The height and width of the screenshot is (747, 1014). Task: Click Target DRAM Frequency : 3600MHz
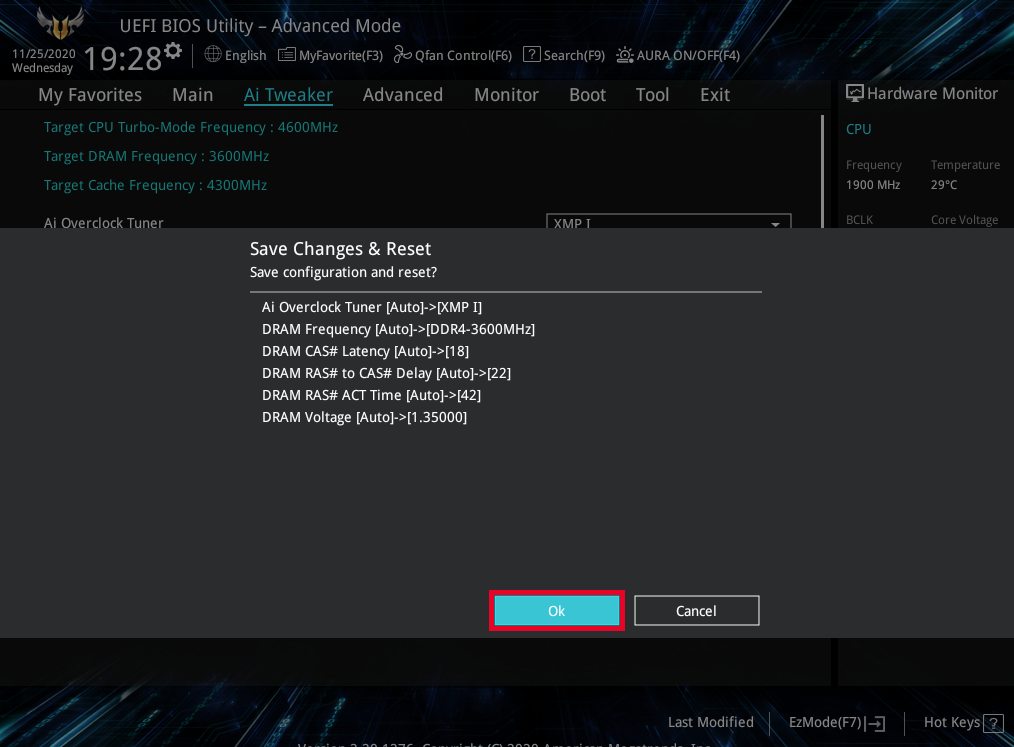pyautogui.click(x=156, y=157)
